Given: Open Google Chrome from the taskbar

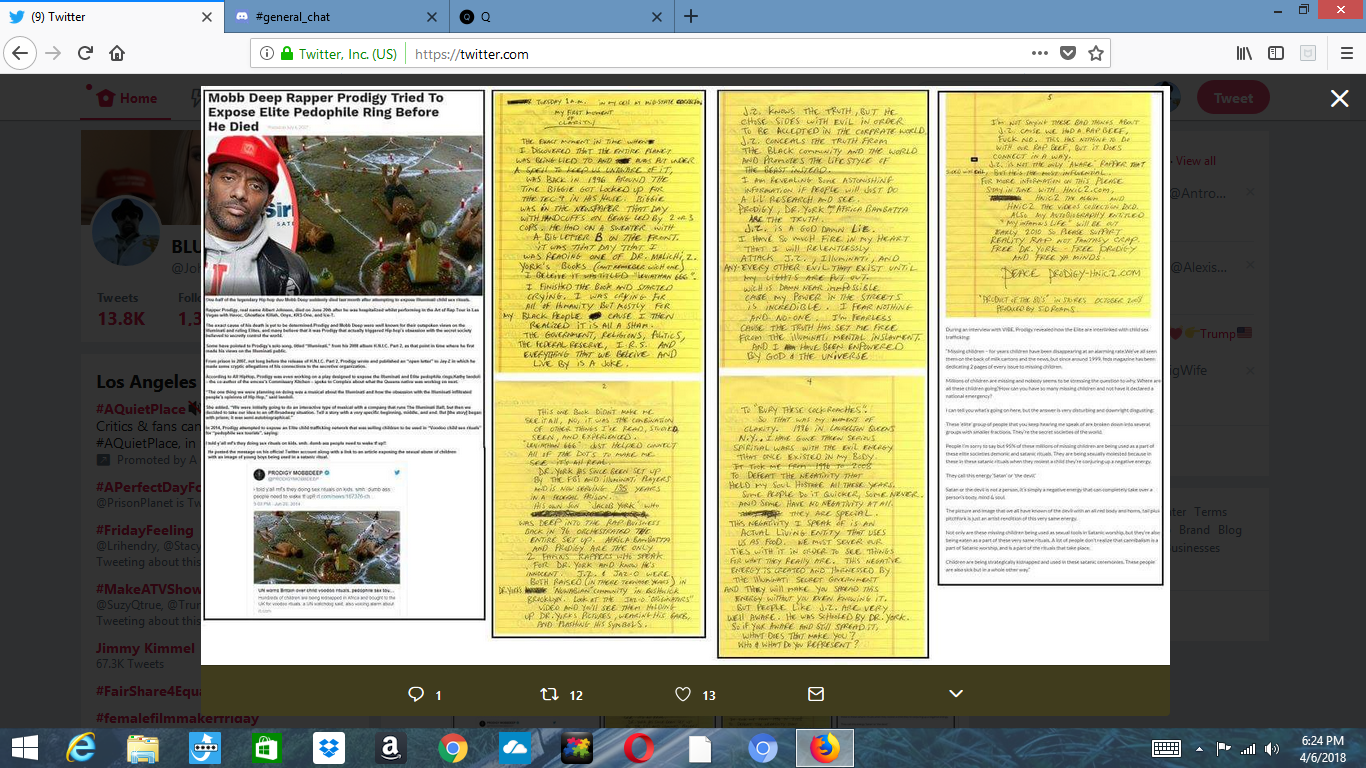Looking at the screenshot, I should pyautogui.click(x=452, y=748).
